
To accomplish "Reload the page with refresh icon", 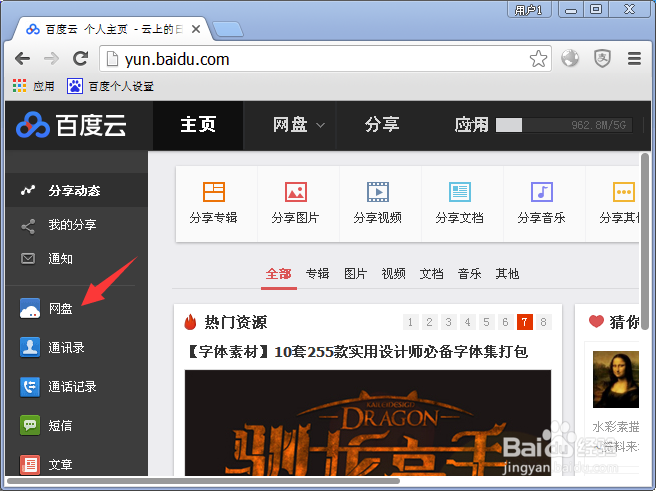I will 80,59.
